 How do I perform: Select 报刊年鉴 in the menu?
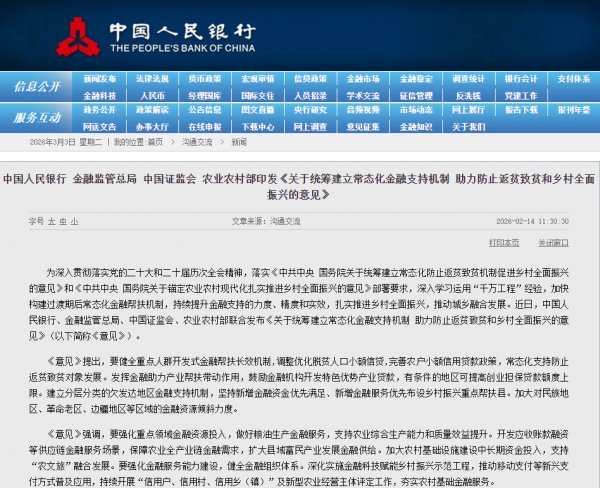pos(574,110)
